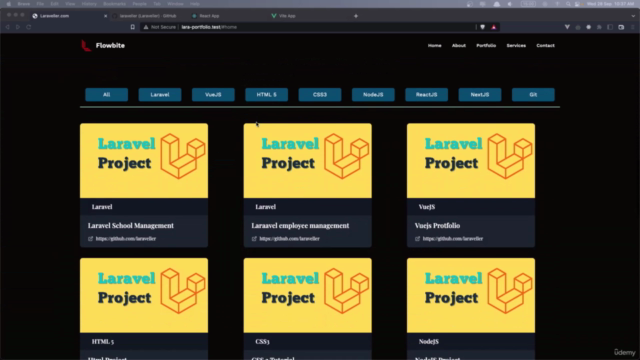The image size is (640, 360).
Task: Open GitHub link under Laraavel employee management
Action: [289, 239]
